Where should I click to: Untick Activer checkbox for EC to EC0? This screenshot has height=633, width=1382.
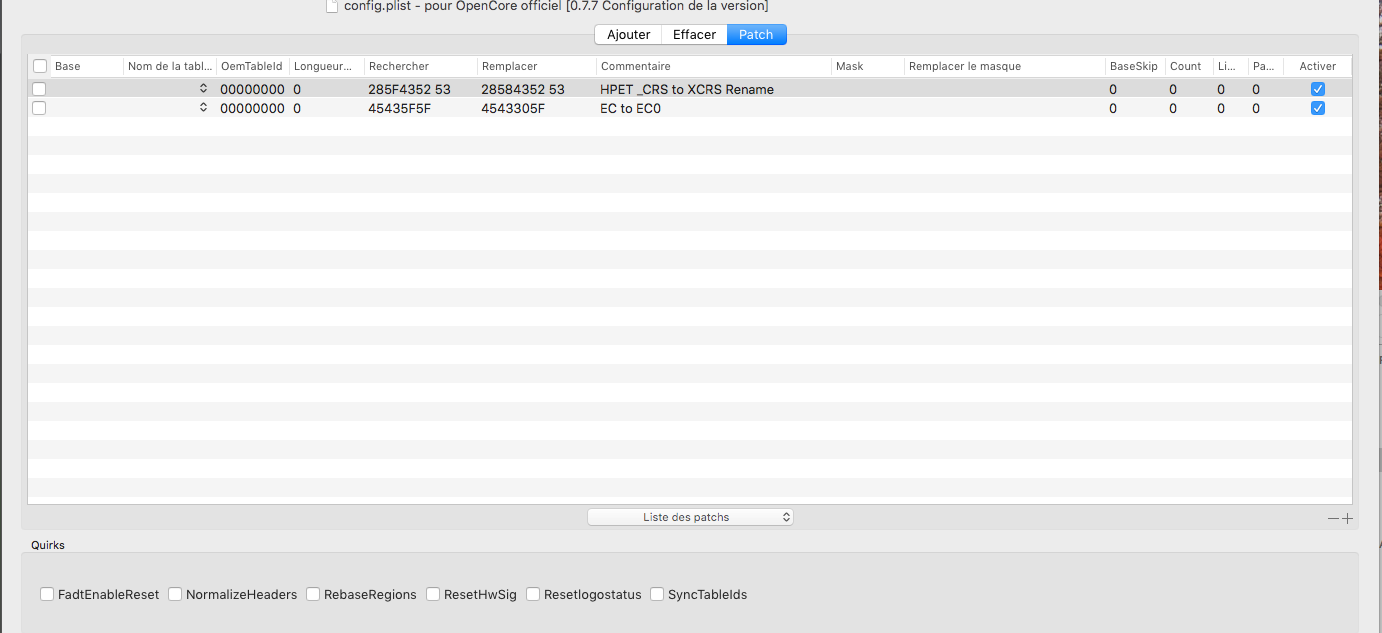coord(1317,108)
